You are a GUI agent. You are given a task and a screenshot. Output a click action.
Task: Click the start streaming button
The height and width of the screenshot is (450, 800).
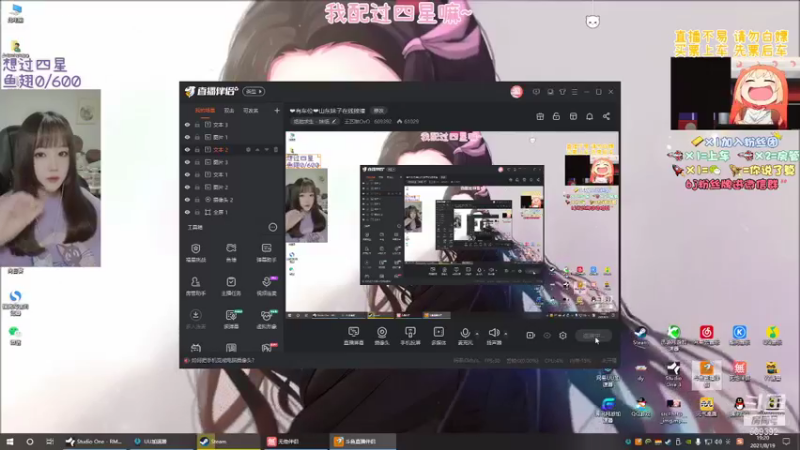coord(593,336)
